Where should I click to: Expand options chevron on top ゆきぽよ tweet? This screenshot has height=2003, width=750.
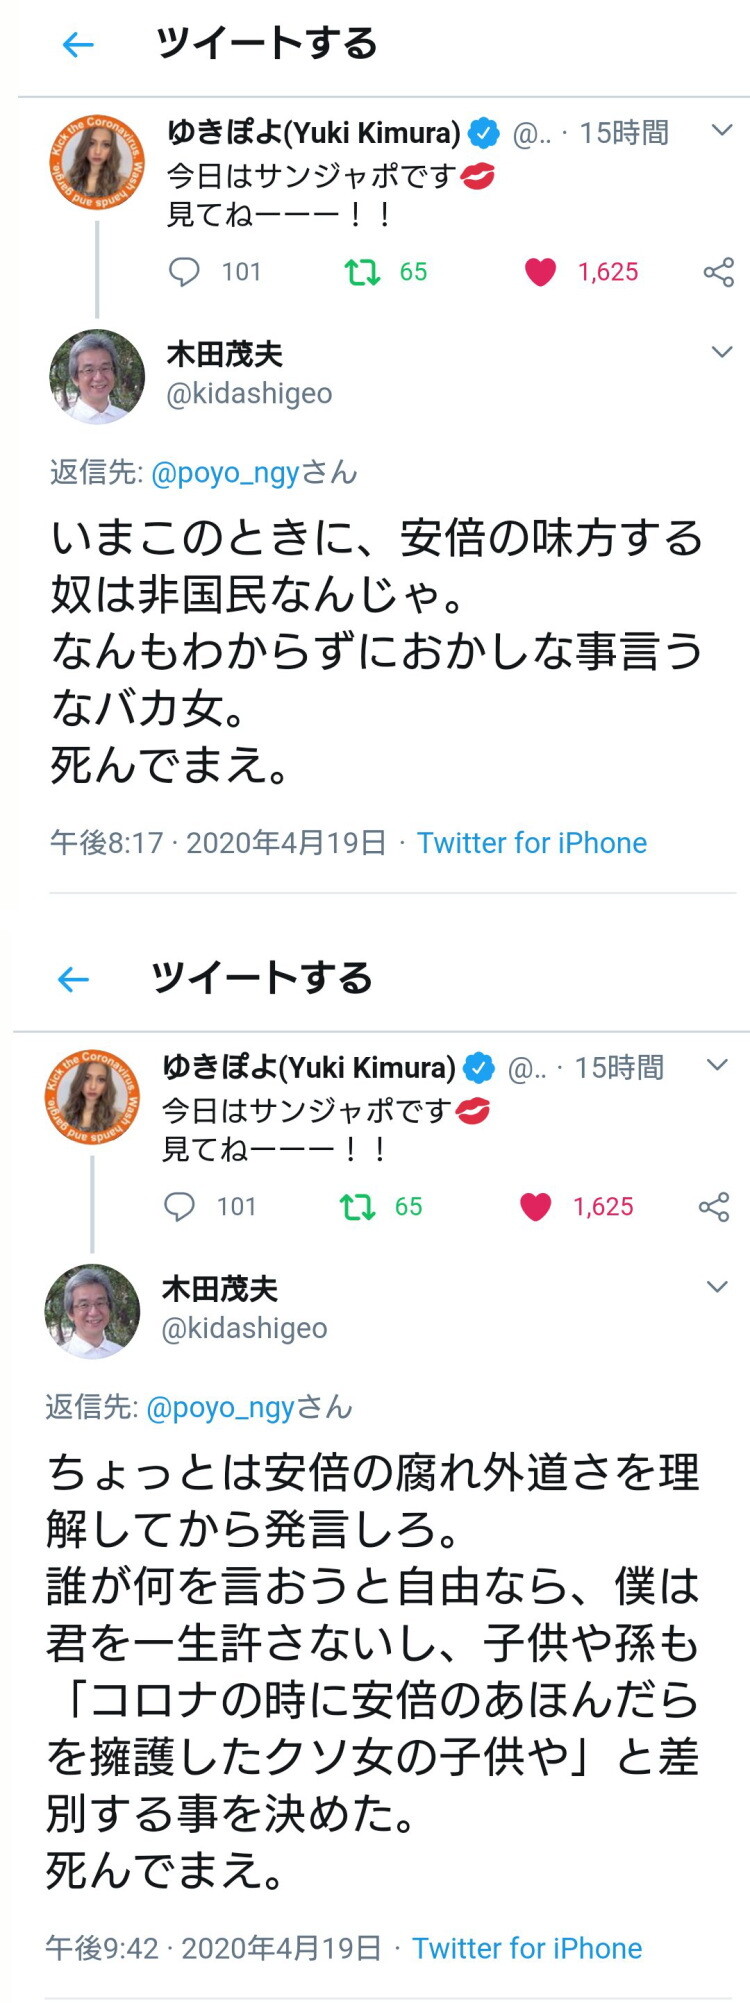(x=722, y=130)
